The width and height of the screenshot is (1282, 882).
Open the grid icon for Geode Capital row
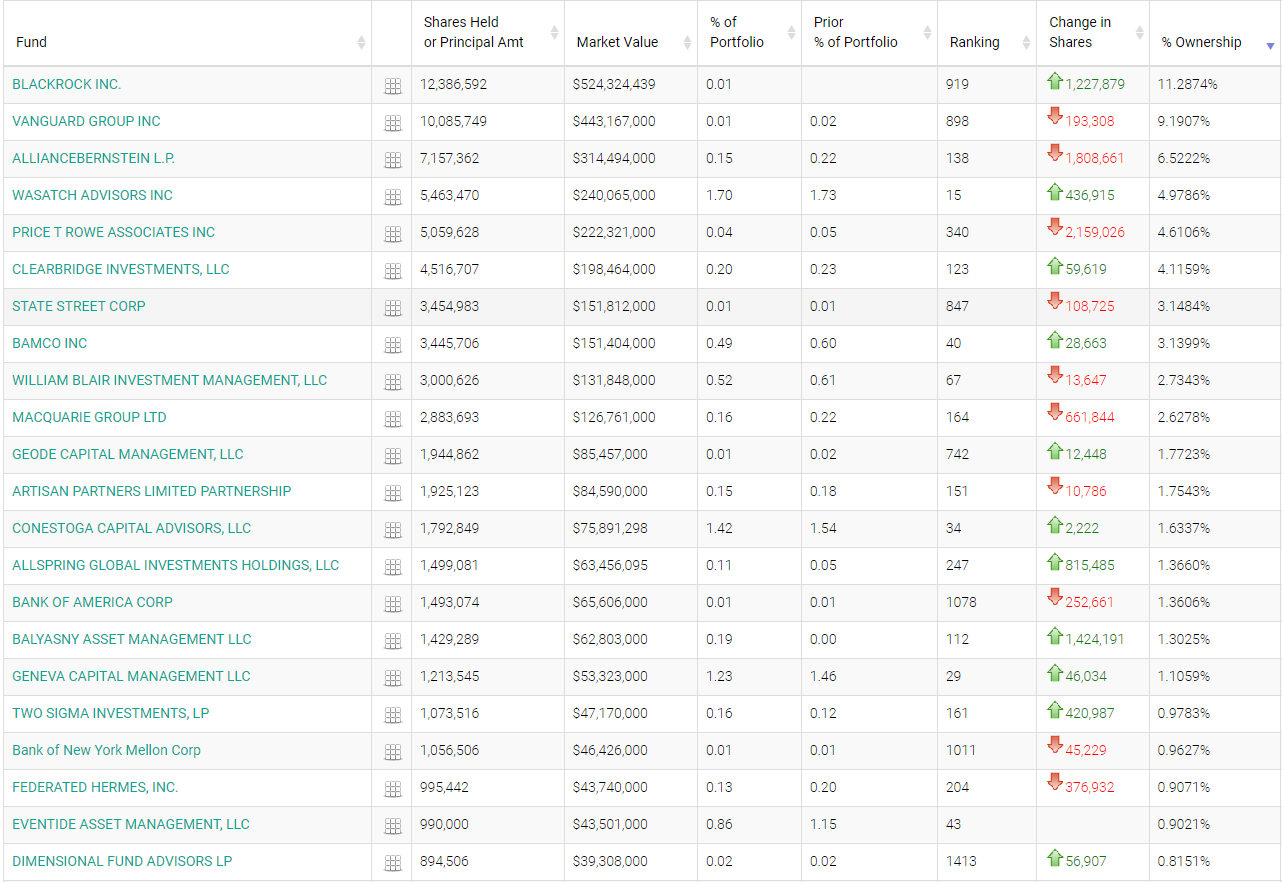(392, 456)
